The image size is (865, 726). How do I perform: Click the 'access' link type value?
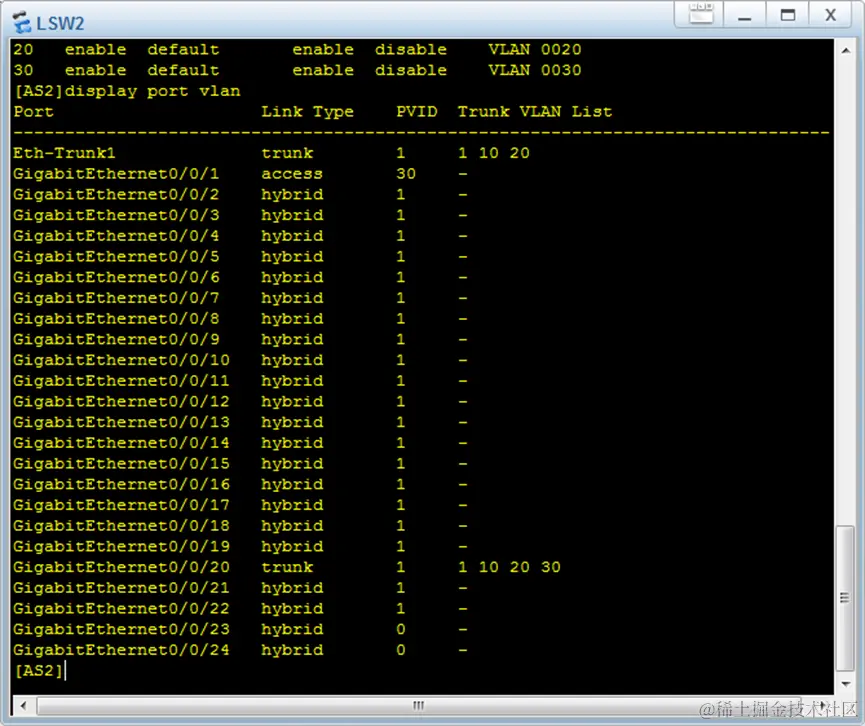[292, 174]
